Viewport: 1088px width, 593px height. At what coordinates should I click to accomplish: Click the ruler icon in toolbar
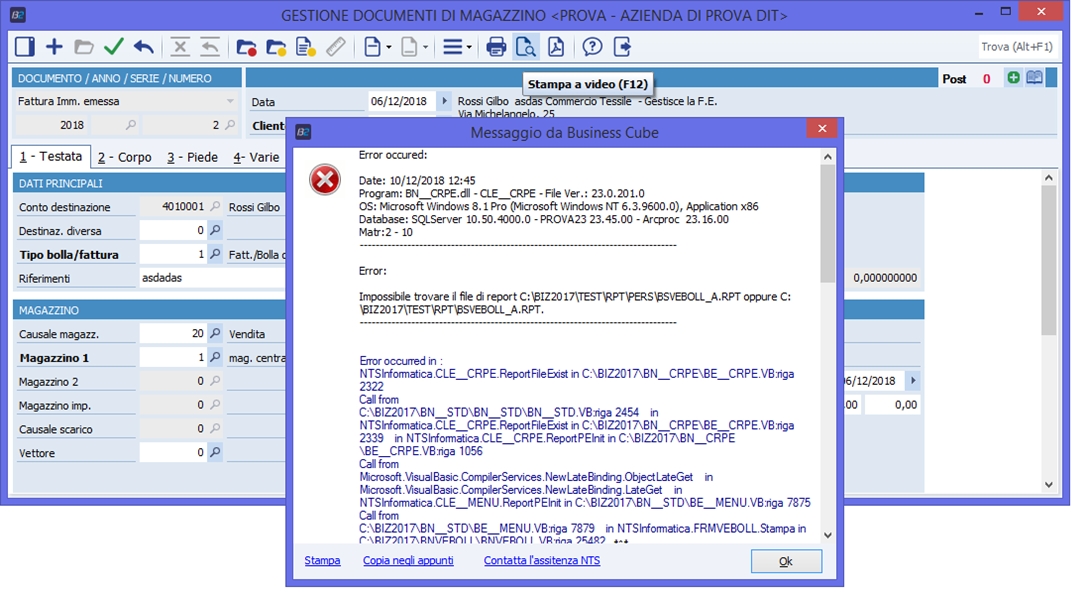(x=336, y=47)
